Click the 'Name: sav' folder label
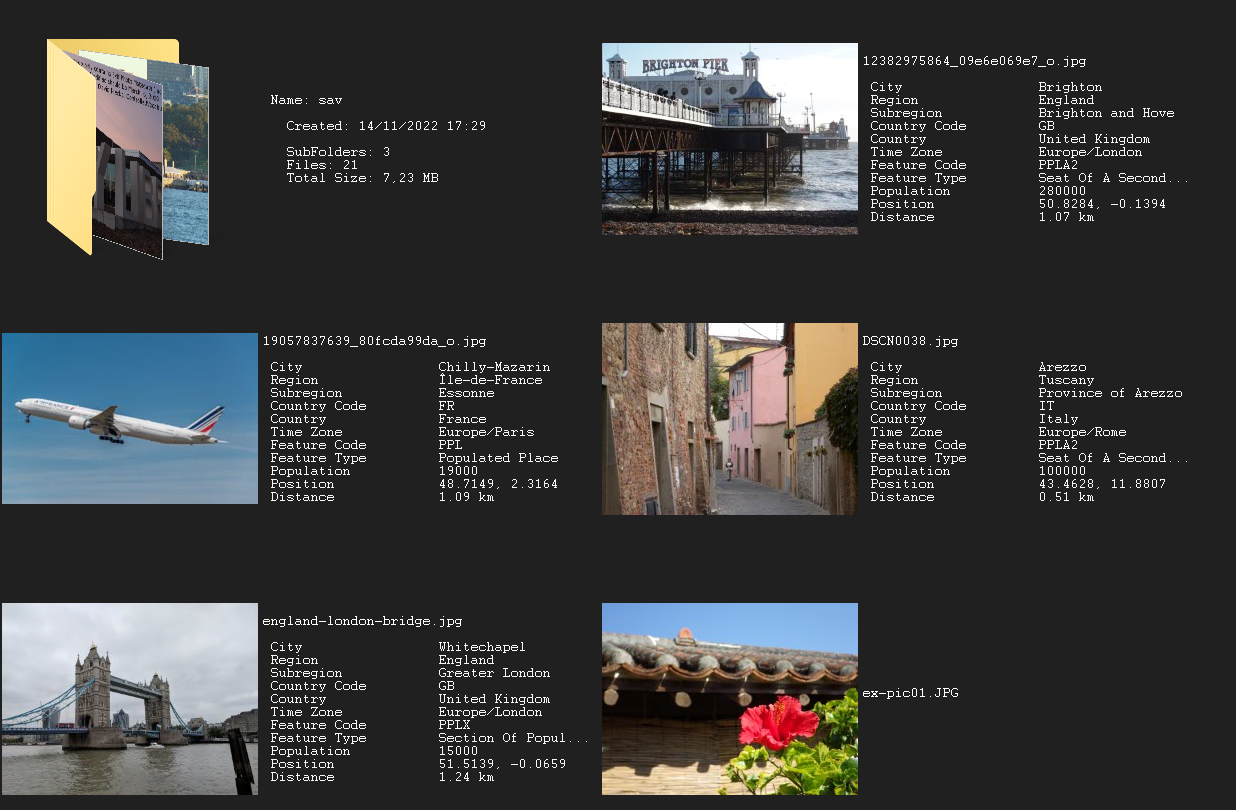Screen dimensions: 1236x810 coord(306,100)
